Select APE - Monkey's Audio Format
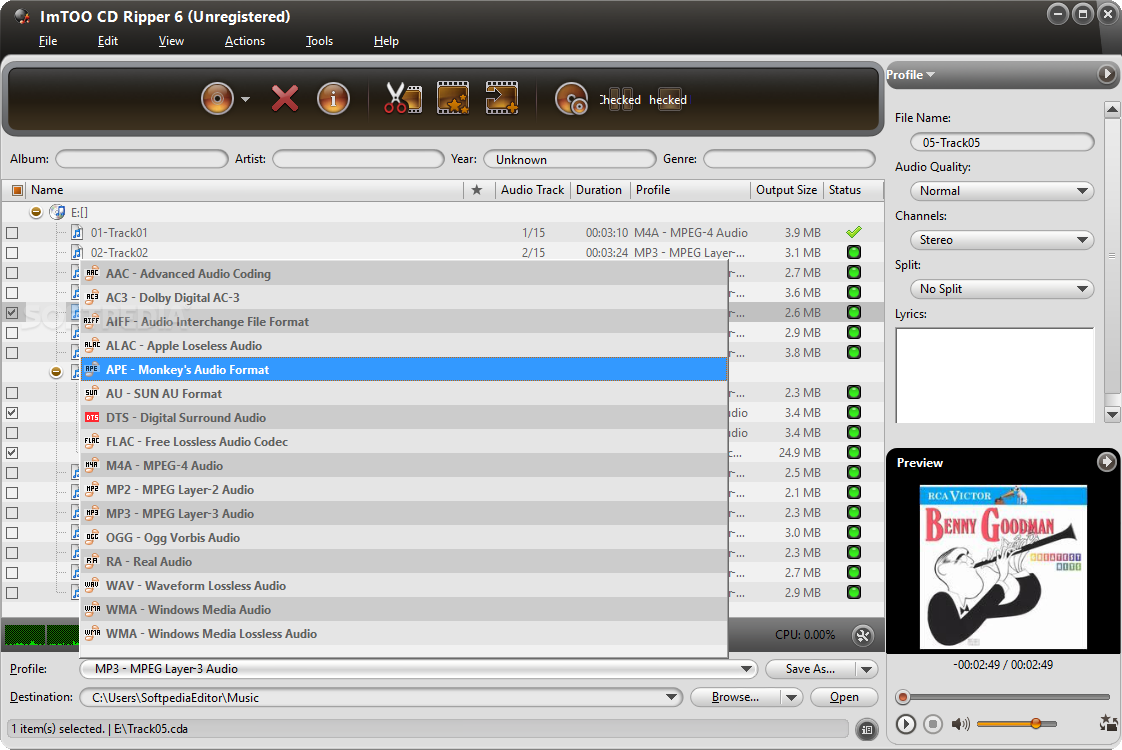 coord(404,369)
